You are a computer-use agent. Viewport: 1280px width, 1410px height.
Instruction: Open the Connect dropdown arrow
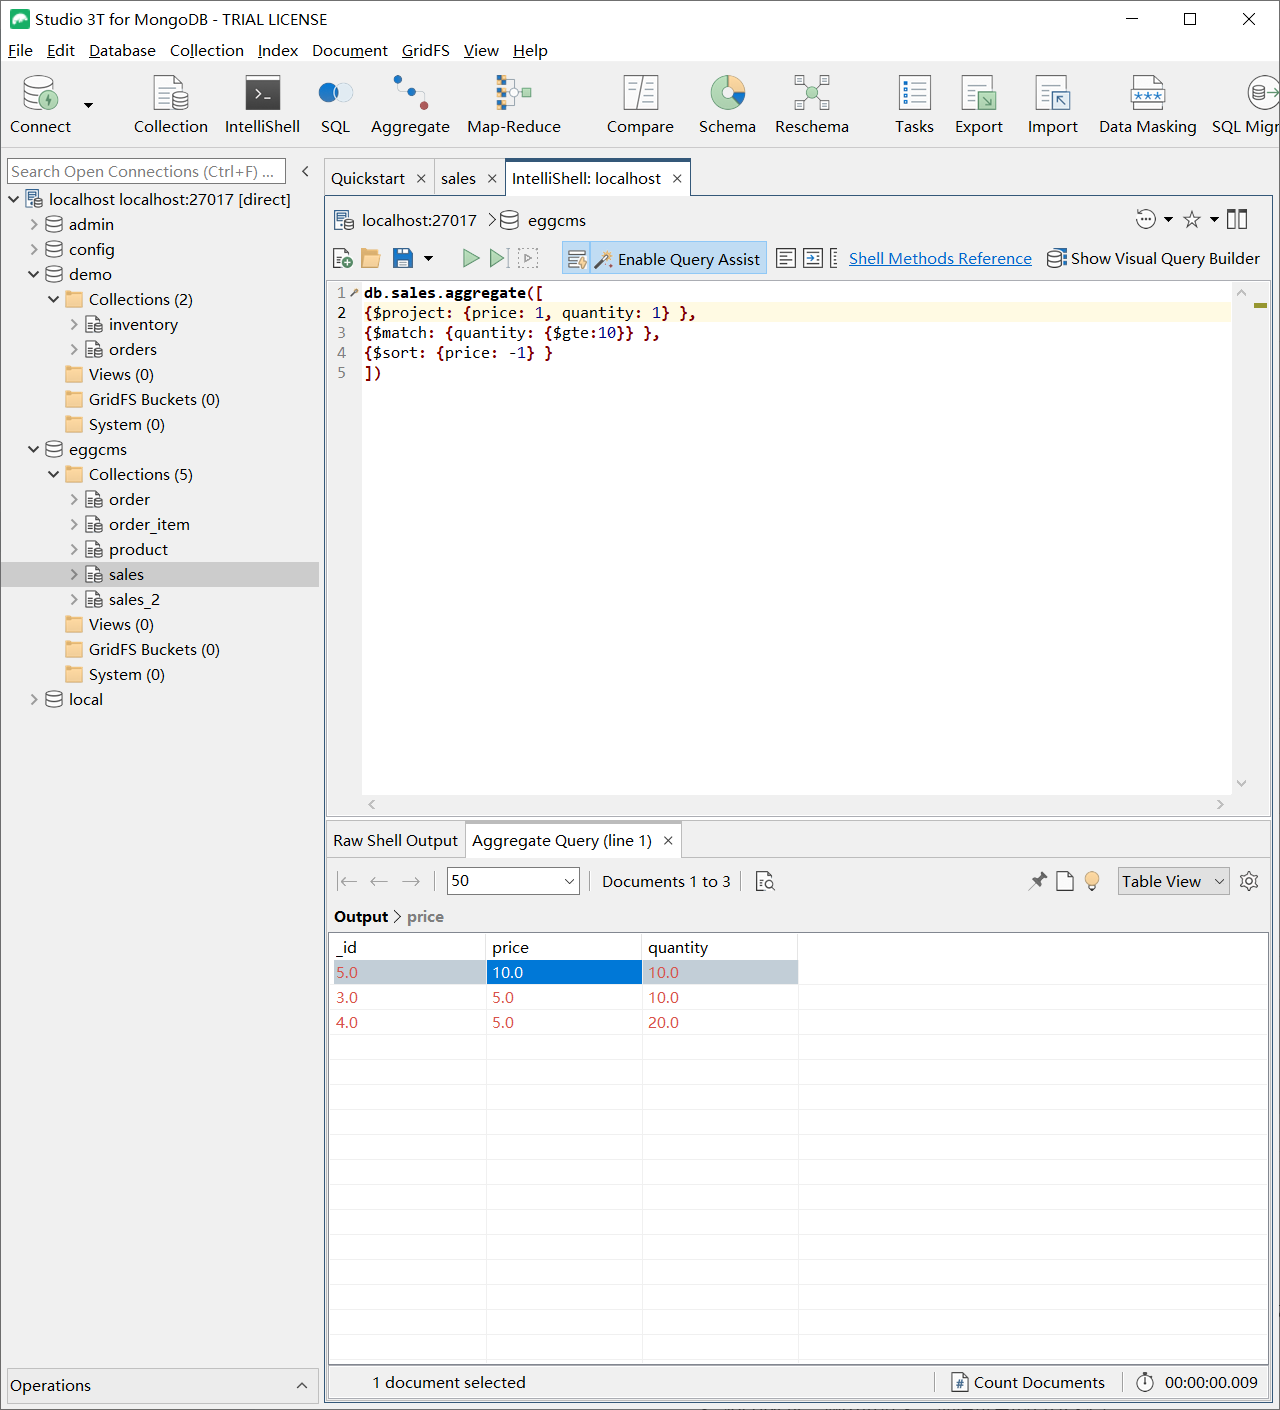(x=88, y=105)
